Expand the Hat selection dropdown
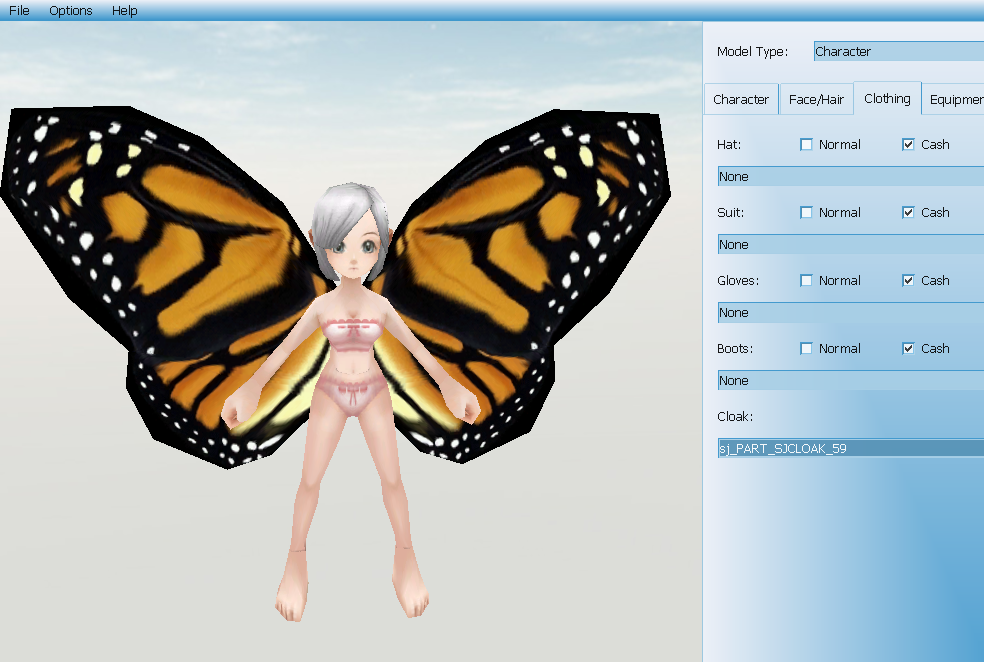 (850, 177)
